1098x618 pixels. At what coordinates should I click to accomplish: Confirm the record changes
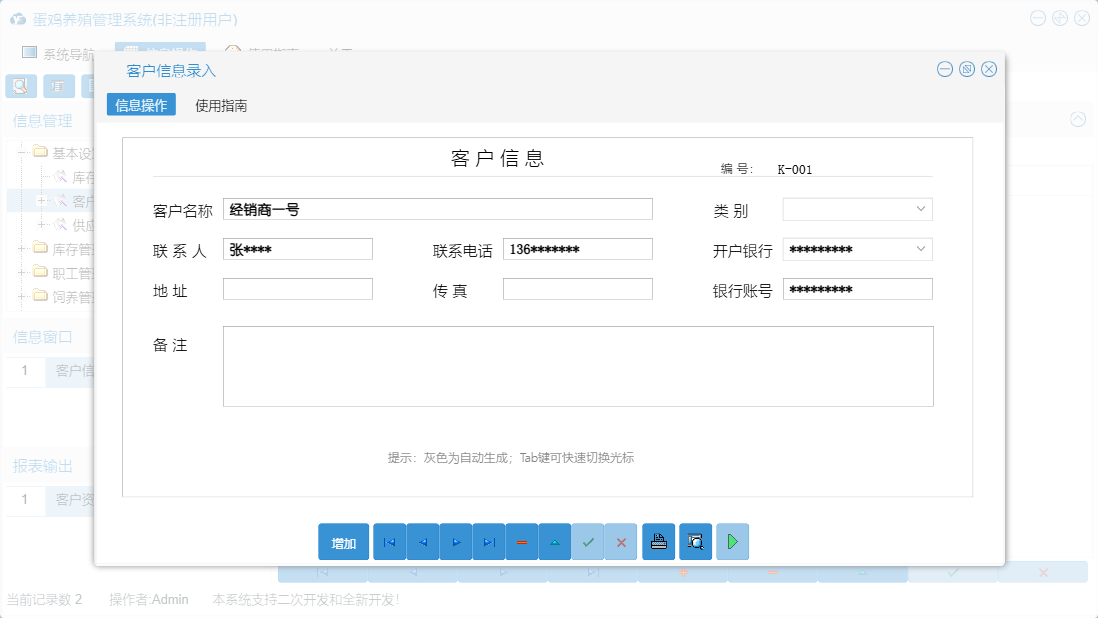point(588,541)
